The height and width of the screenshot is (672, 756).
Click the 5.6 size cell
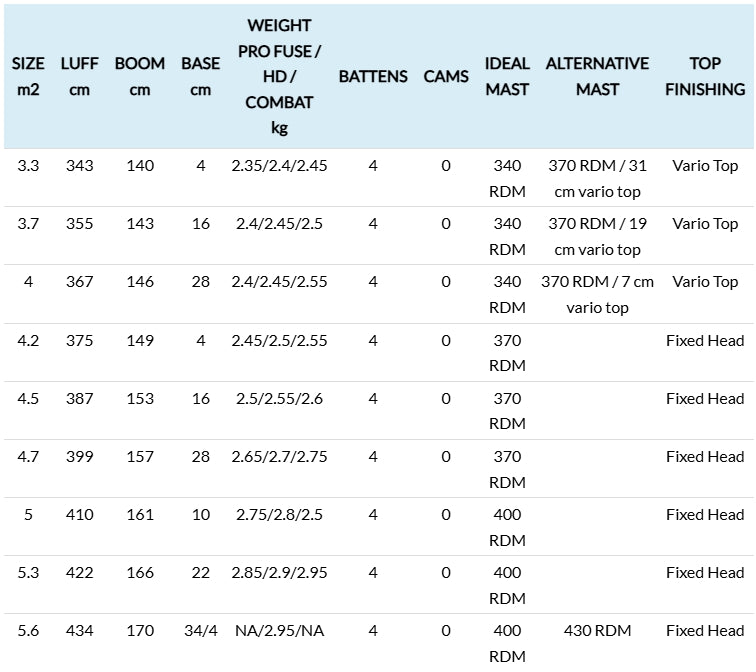[x=28, y=631]
